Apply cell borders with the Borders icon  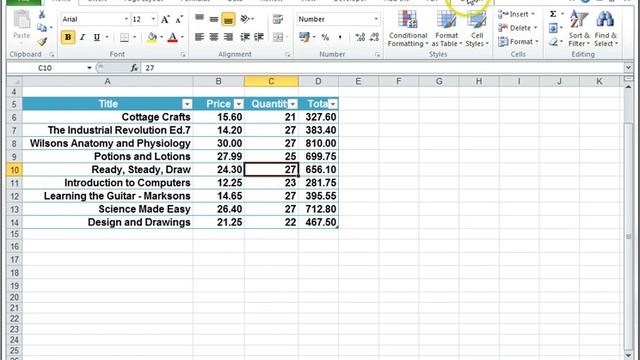(124, 38)
